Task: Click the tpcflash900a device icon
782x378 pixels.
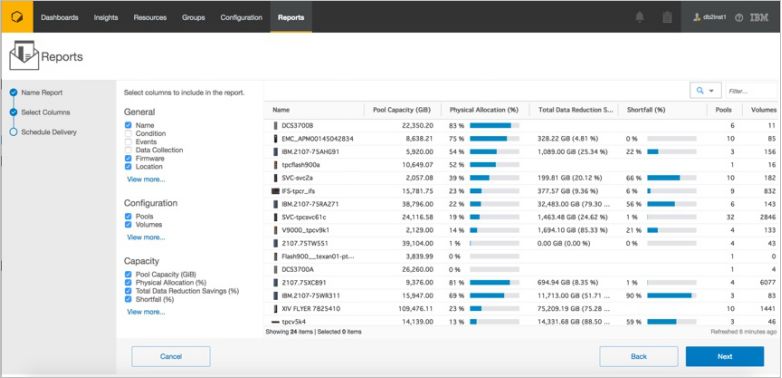Action: coord(275,165)
